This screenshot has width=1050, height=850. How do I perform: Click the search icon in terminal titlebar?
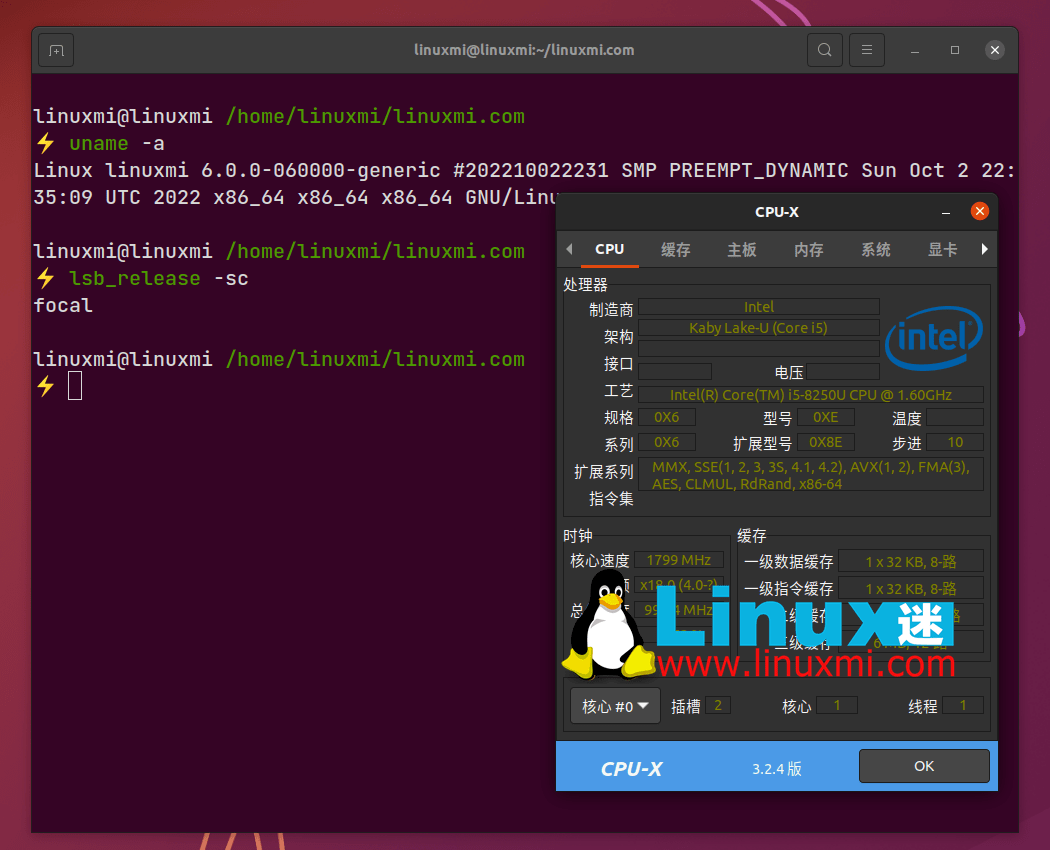(x=825, y=49)
